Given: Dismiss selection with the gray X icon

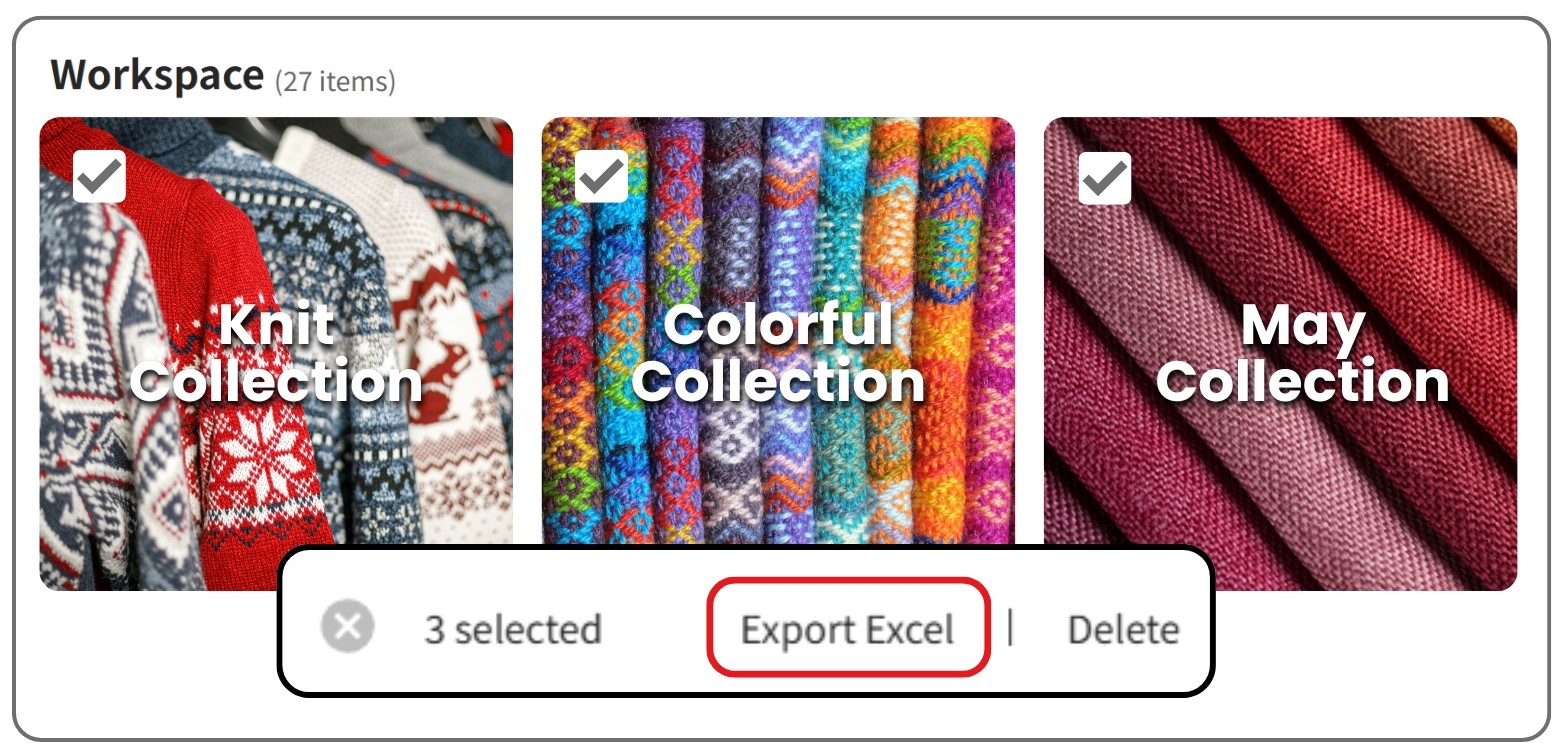Looking at the screenshot, I should pyautogui.click(x=347, y=627).
